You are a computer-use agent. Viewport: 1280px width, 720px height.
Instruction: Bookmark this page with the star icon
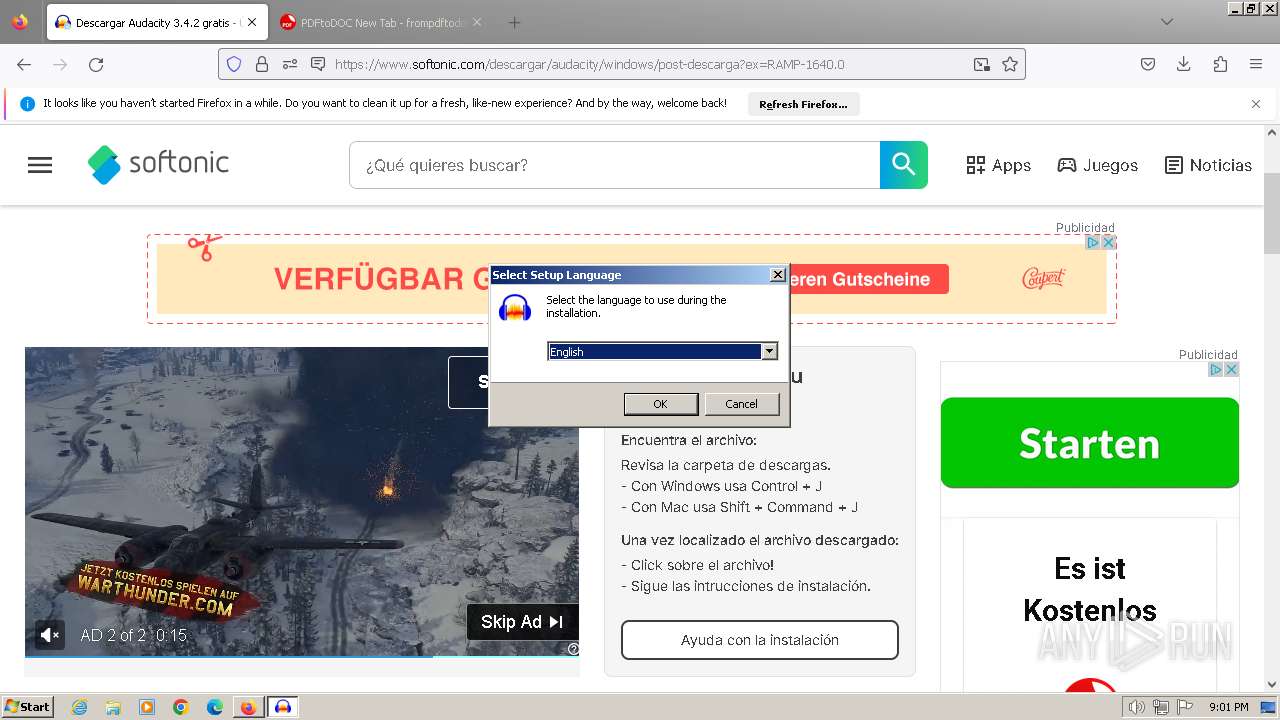1010,64
